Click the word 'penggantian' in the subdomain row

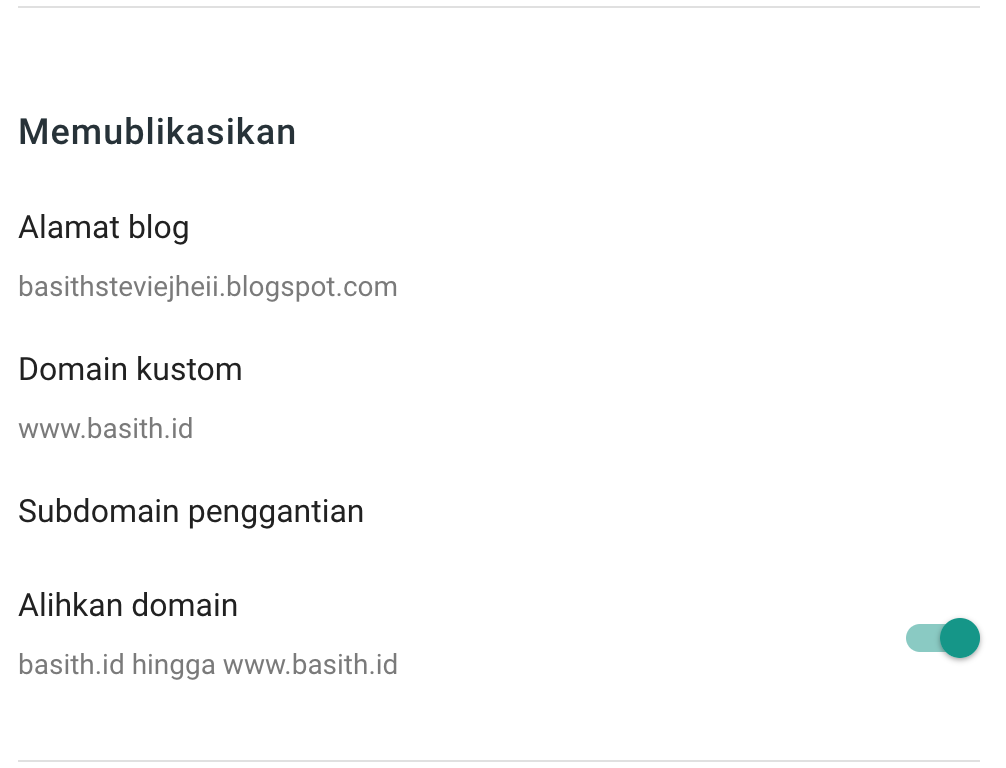tap(276, 512)
